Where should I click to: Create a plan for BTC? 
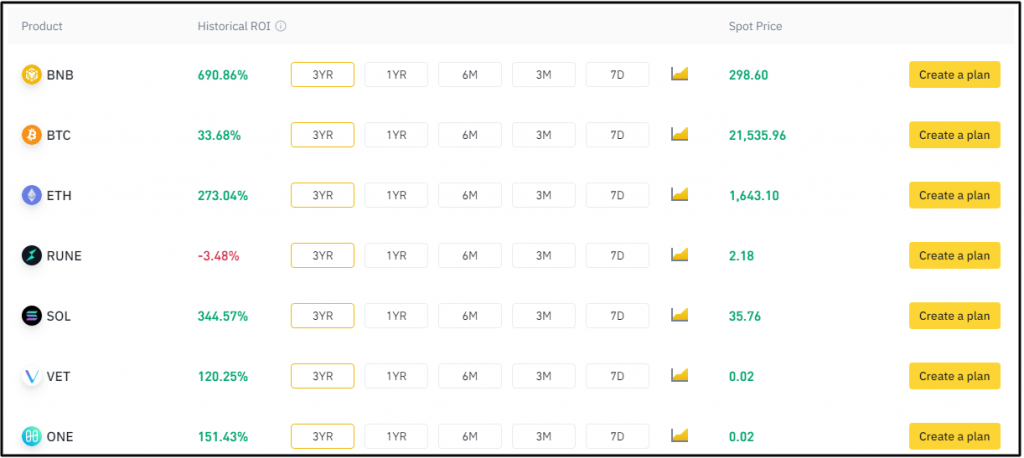coord(954,135)
